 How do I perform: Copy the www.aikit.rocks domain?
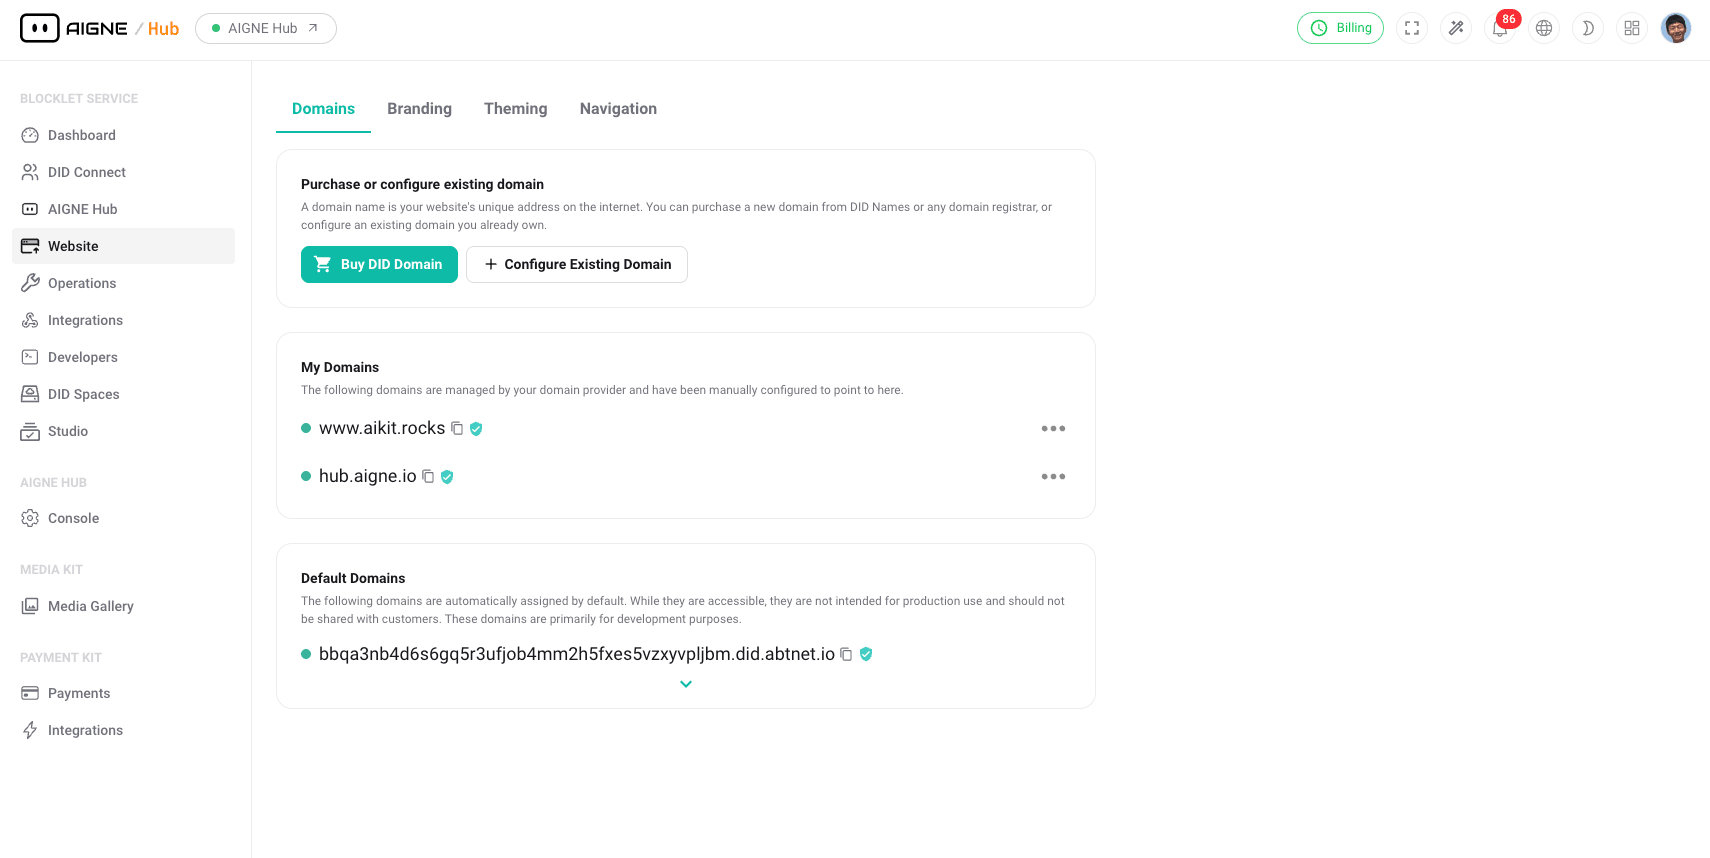[458, 427]
